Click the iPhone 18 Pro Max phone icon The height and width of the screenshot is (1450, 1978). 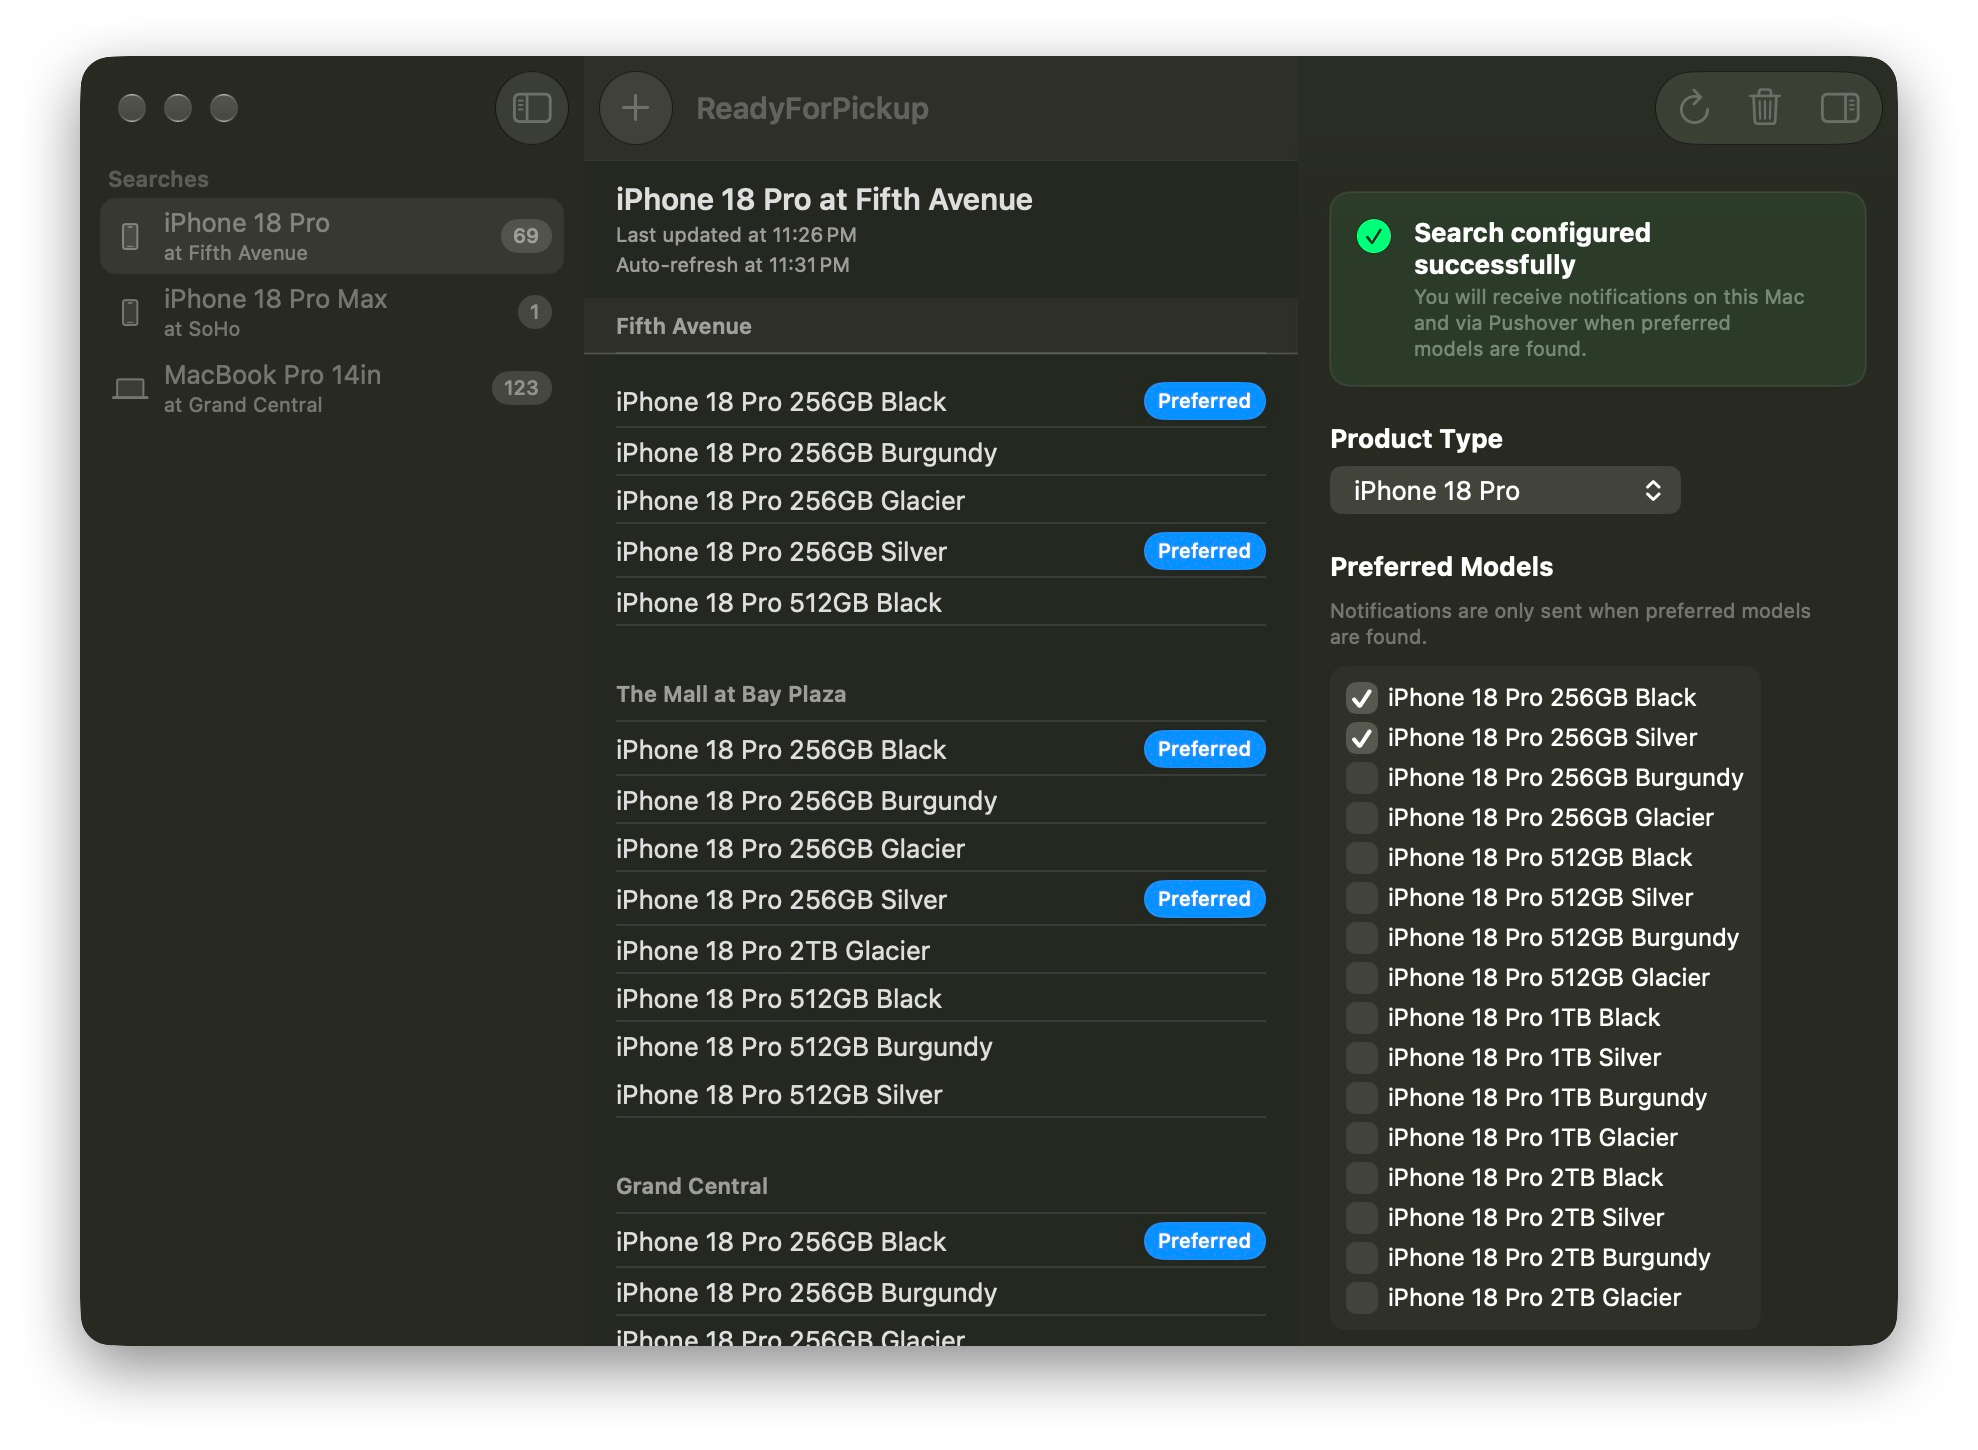coord(130,312)
